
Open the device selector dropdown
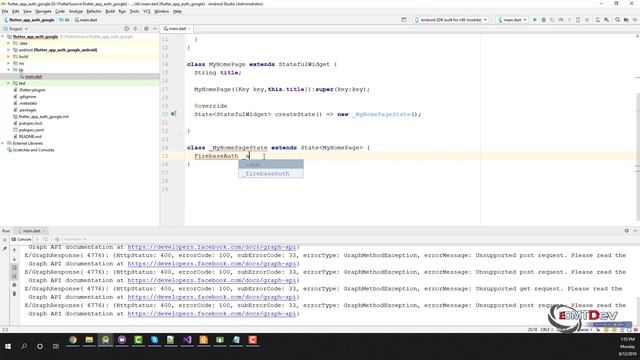click(x=451, y=20)
